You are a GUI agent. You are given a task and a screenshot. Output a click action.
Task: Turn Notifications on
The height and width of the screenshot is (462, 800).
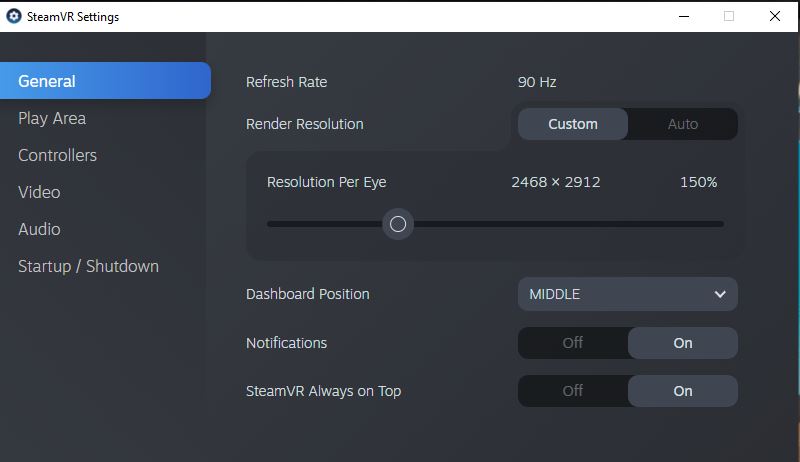(x=683, y=343)
